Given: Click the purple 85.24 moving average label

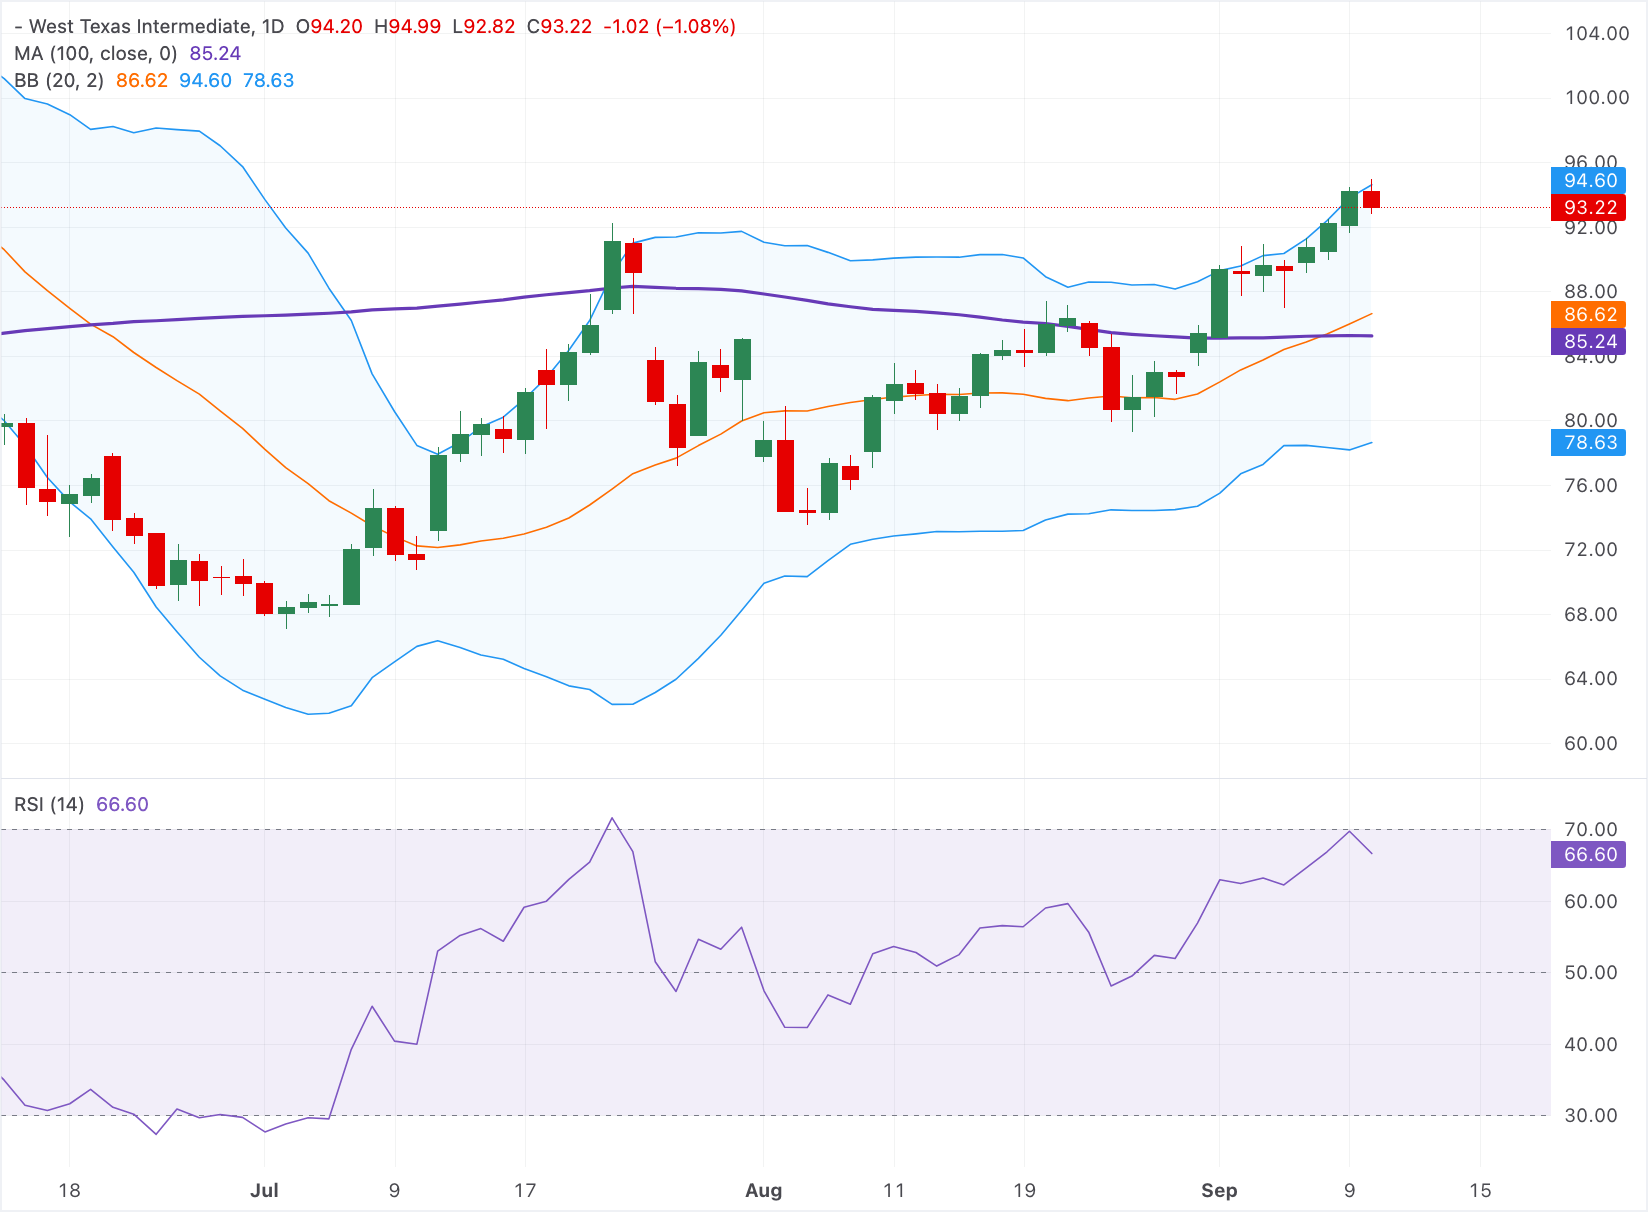Looking at the screenshot, I should [1589, 342].
